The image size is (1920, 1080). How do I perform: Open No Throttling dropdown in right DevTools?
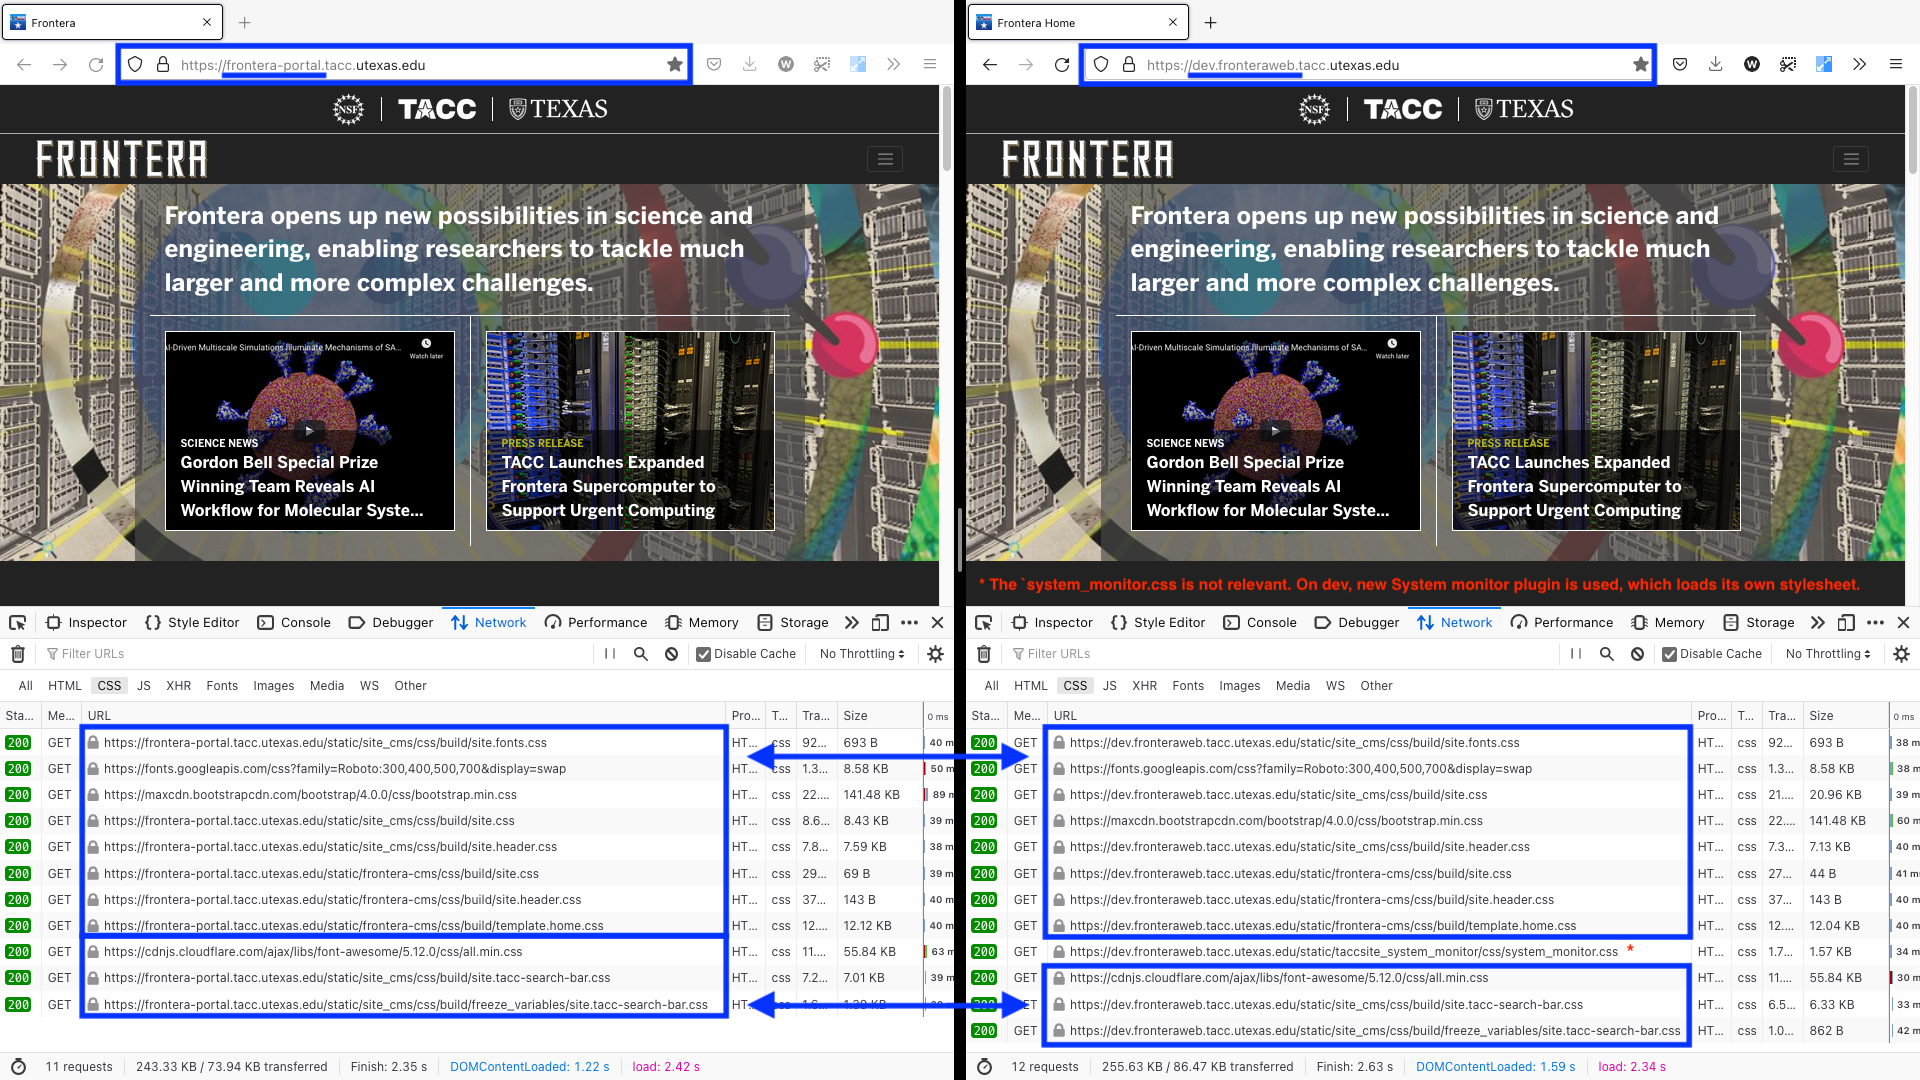point(1827,654)
